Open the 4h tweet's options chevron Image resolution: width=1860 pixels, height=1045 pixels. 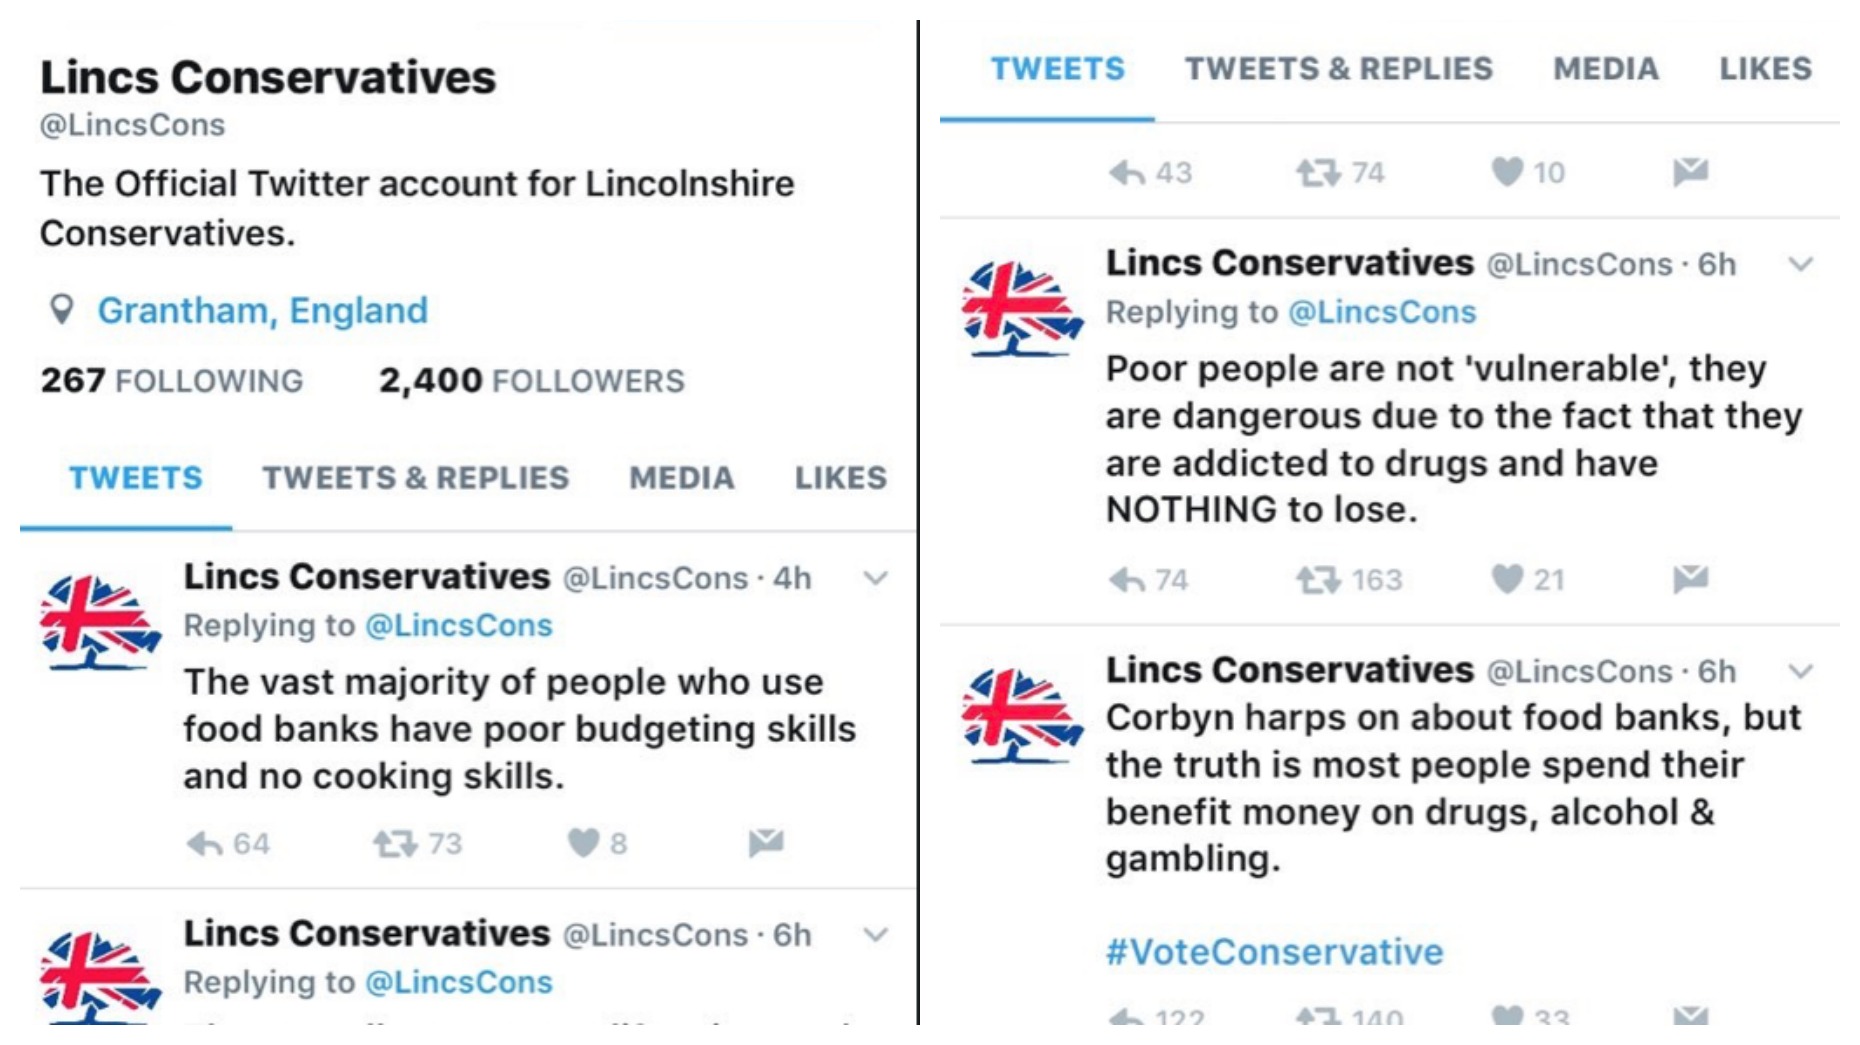click(875, 578)
